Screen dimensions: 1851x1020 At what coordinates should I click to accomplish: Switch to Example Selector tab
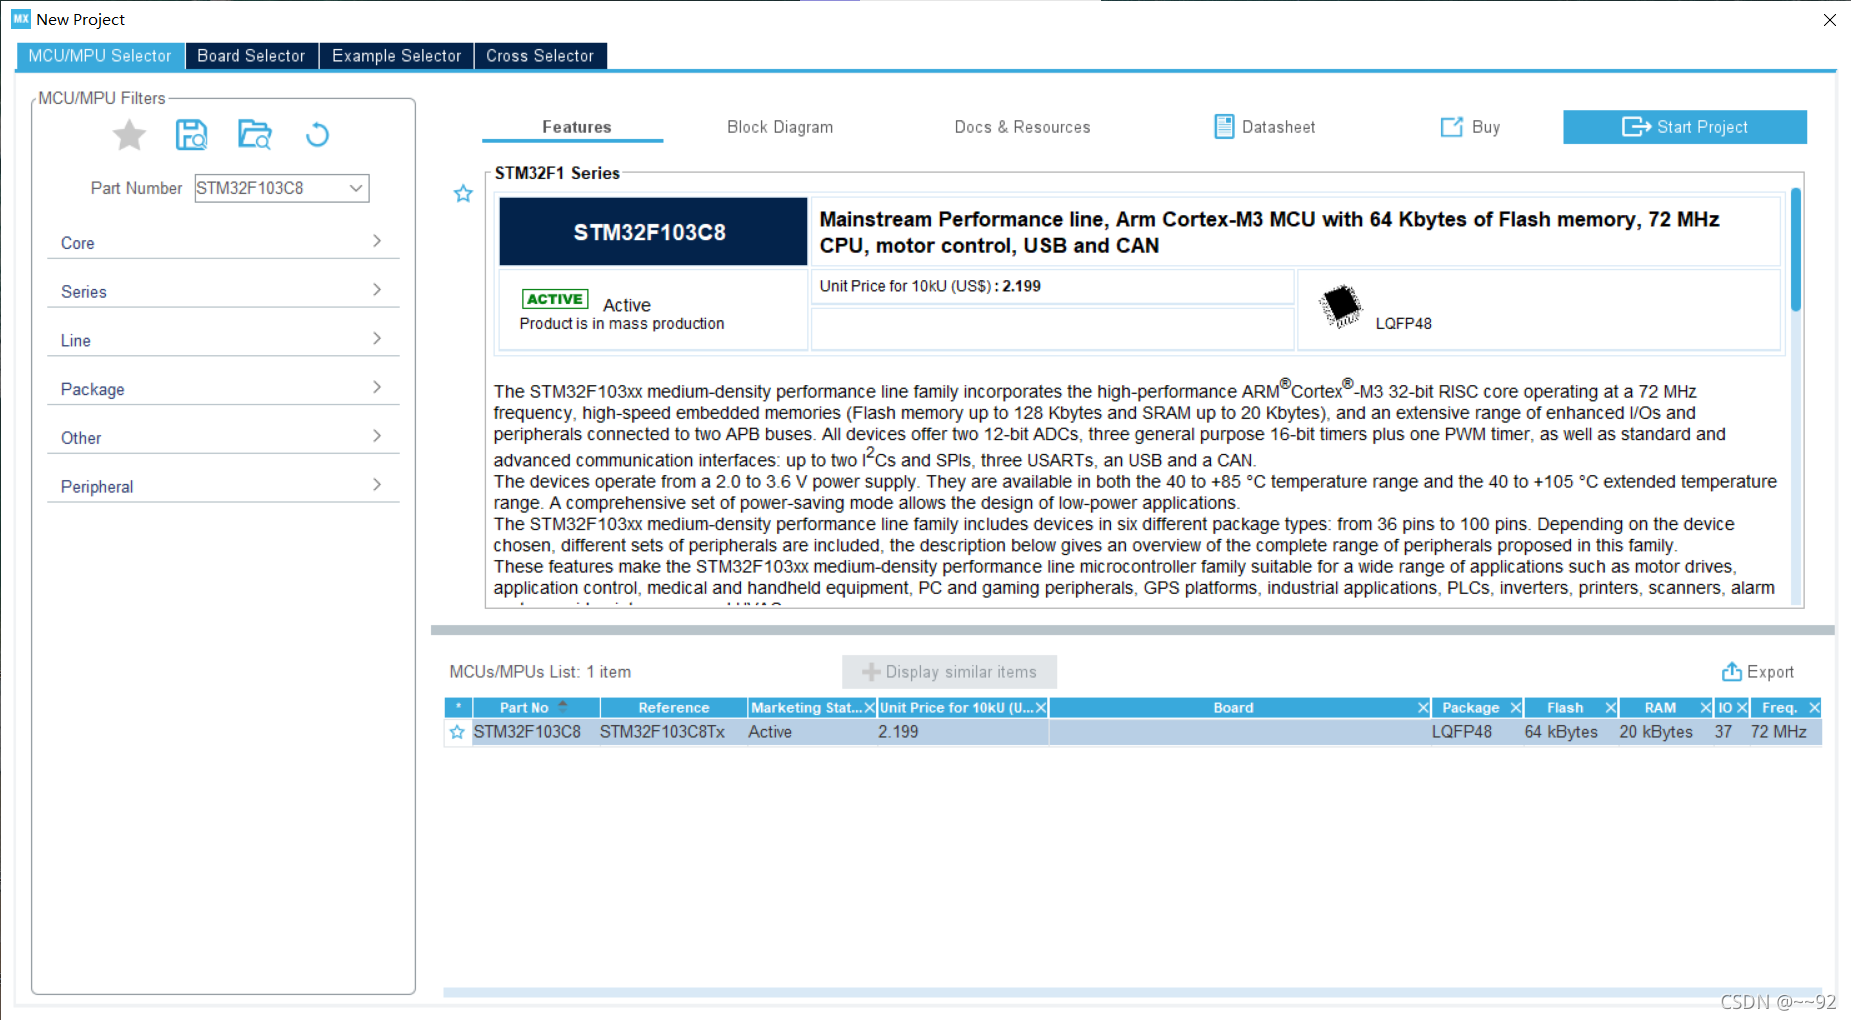(x=397, y=56)
